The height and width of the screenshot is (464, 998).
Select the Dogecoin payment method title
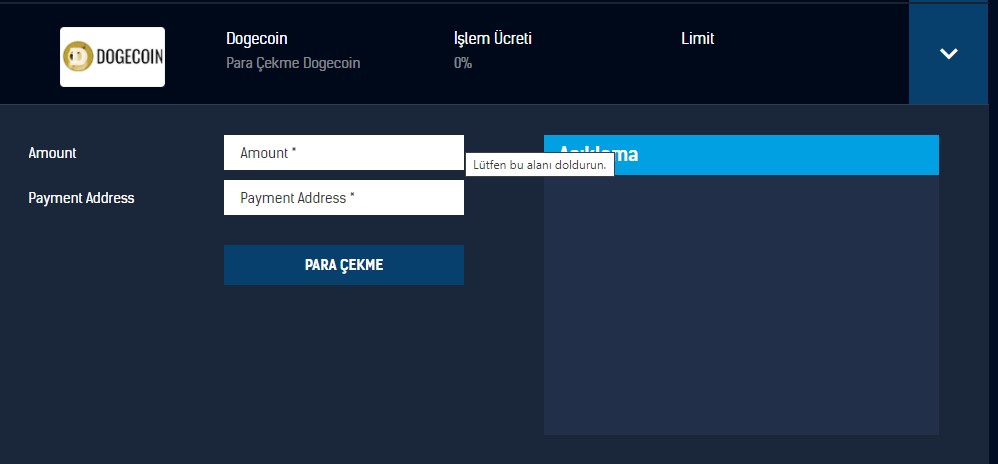(257, 39)
